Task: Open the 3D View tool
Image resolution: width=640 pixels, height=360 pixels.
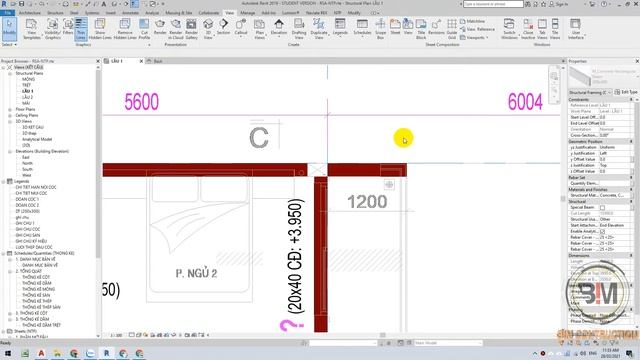Action: point(208,29)
